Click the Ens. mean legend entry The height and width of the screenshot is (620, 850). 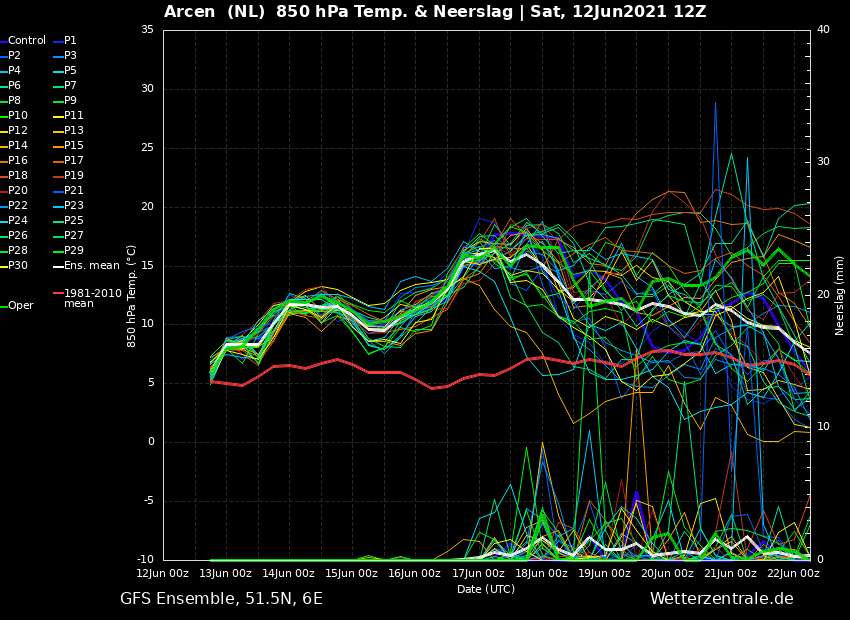click(86, 266)
